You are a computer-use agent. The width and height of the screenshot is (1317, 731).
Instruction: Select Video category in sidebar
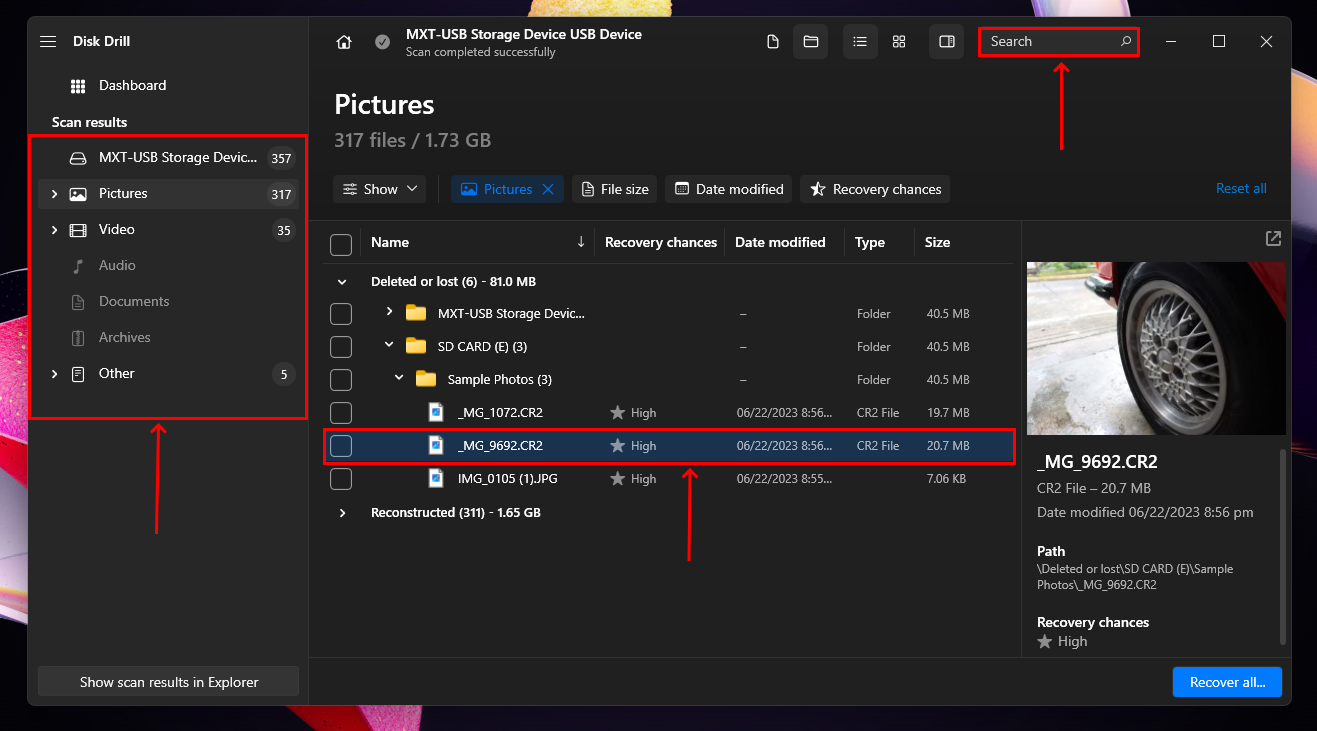pos(168,230)
